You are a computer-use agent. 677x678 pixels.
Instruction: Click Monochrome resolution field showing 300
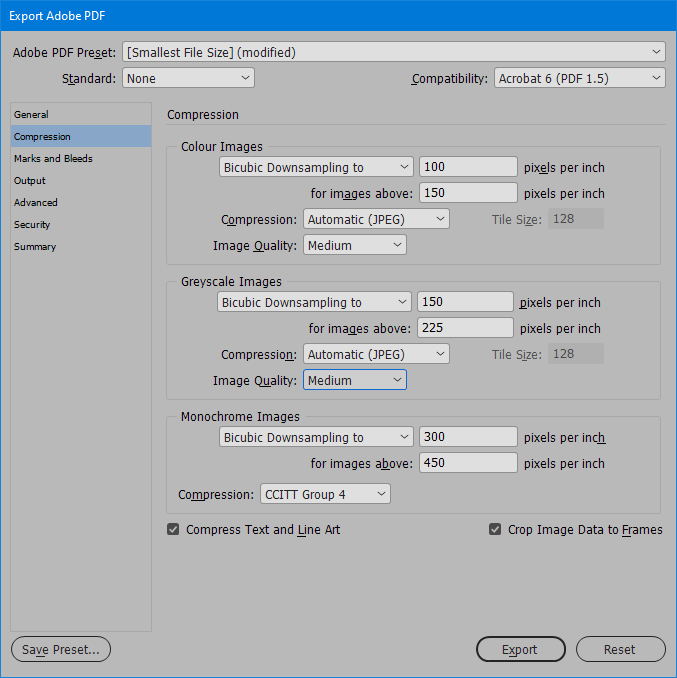point(468,437)
